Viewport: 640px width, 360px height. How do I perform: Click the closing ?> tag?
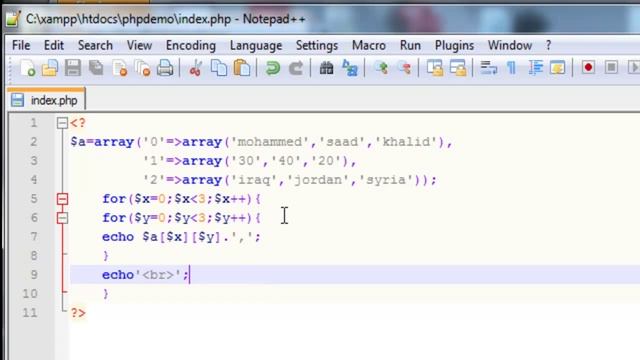78,313
